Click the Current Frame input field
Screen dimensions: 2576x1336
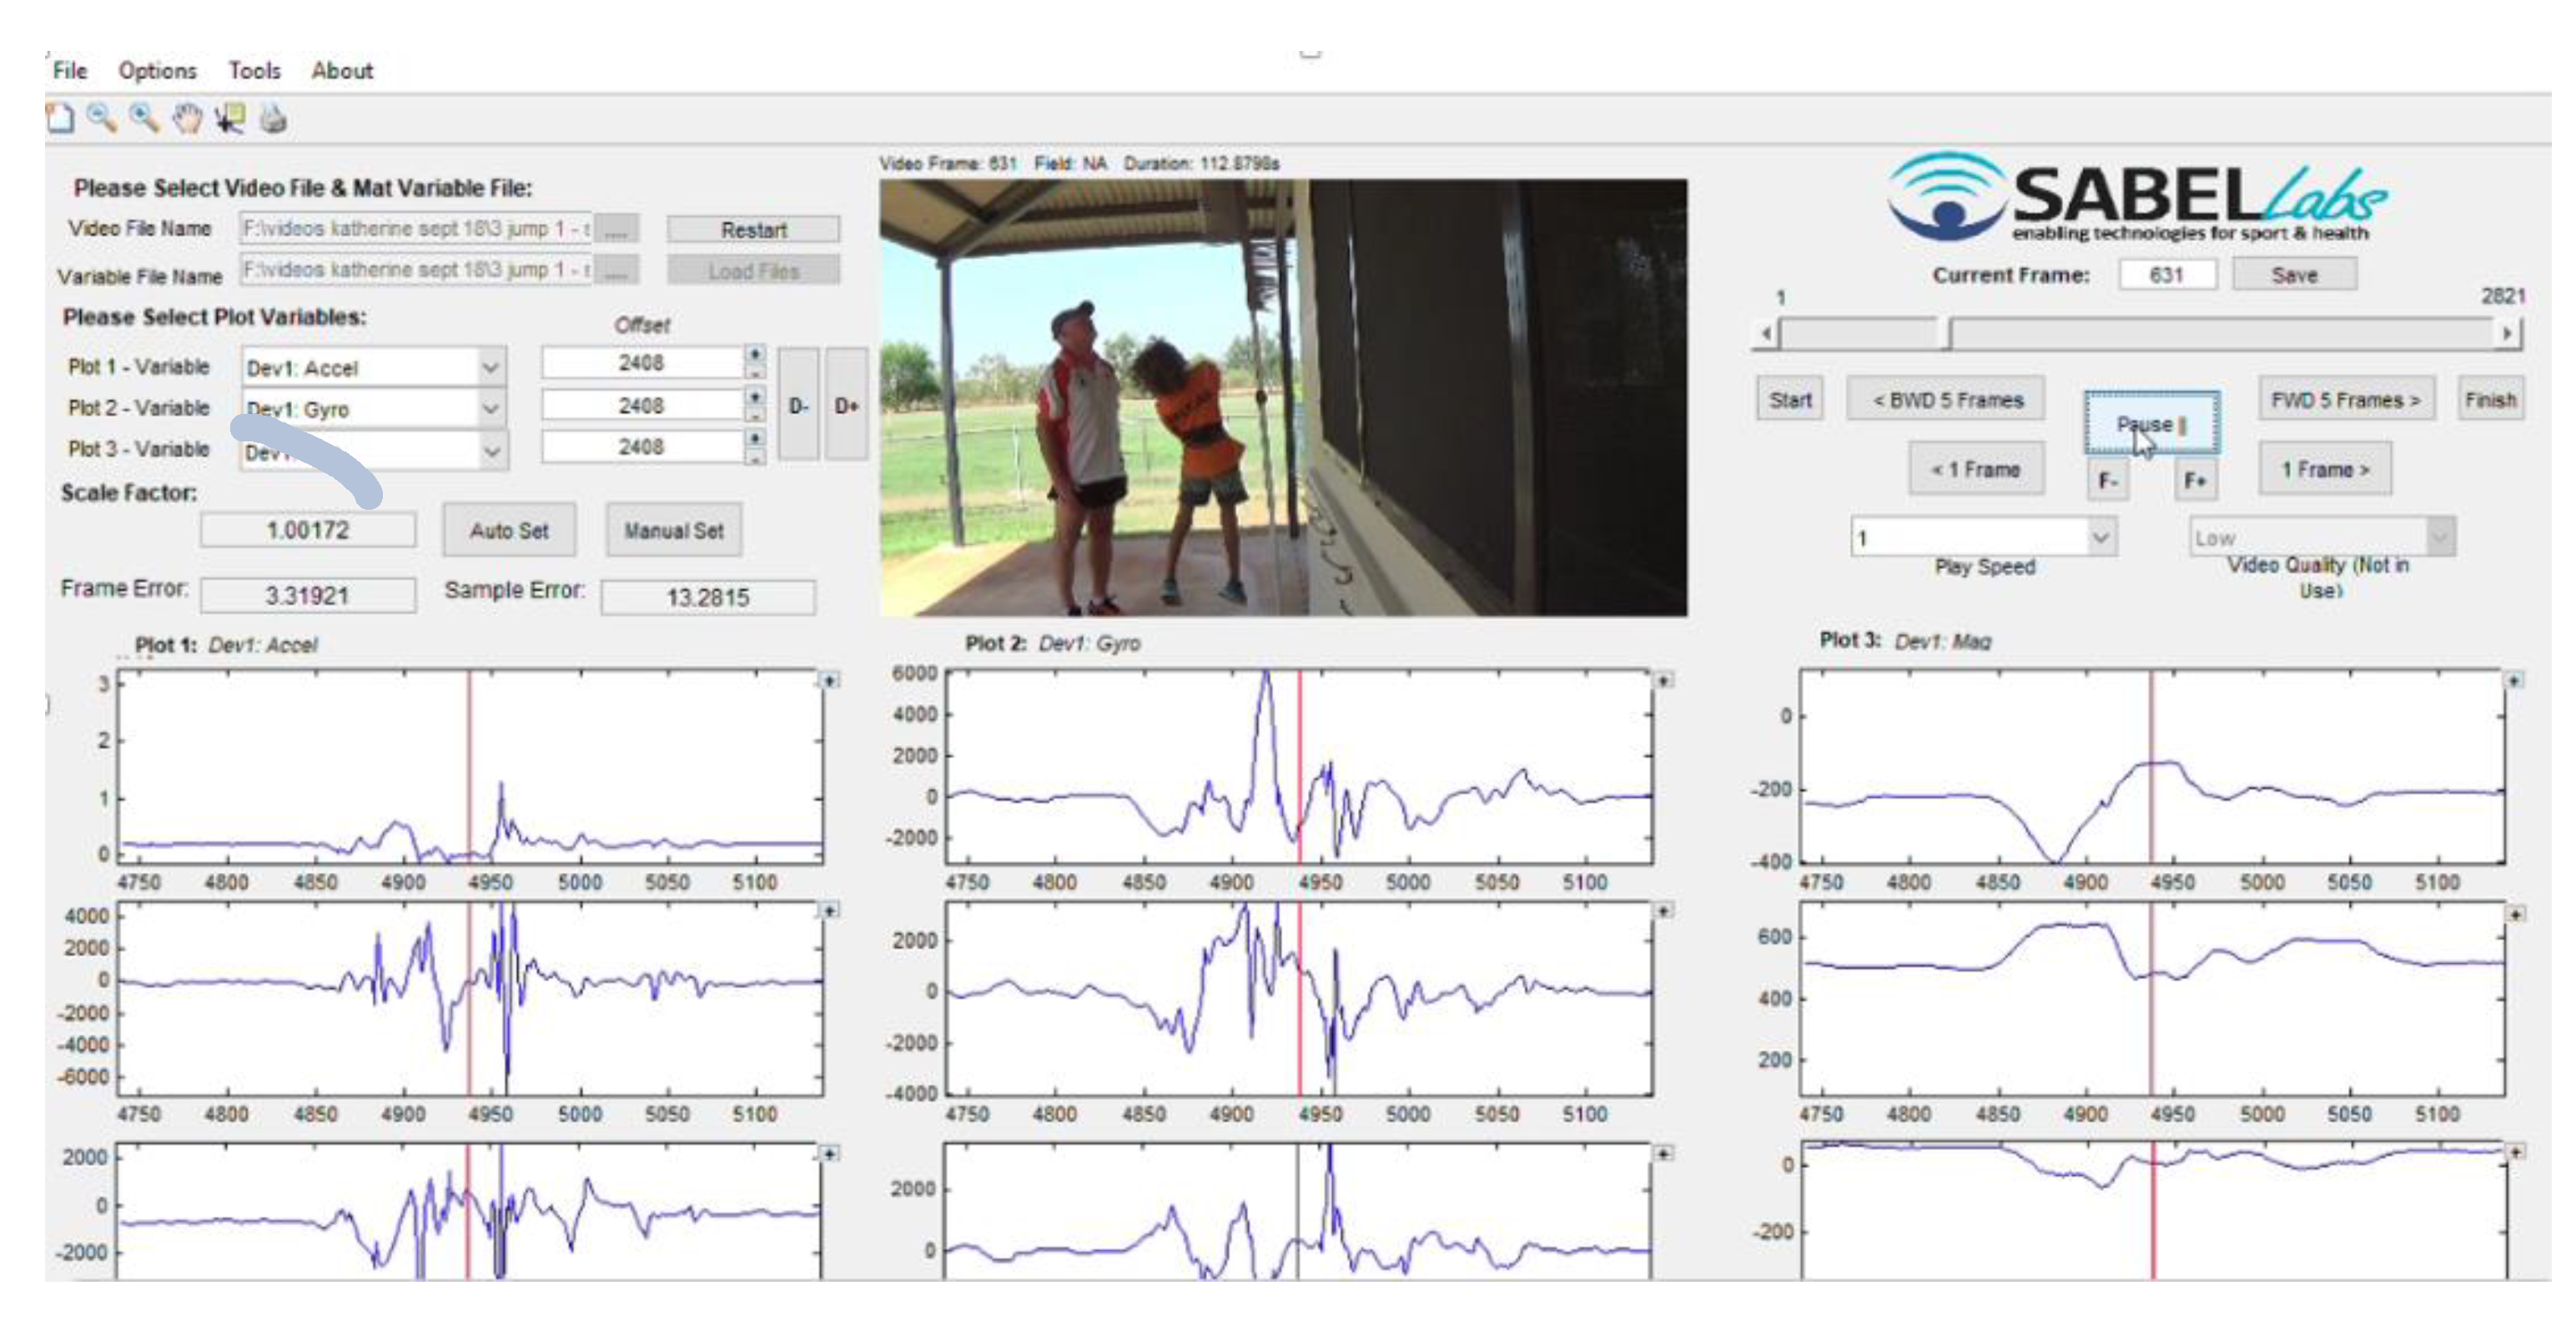point(2166,274)
